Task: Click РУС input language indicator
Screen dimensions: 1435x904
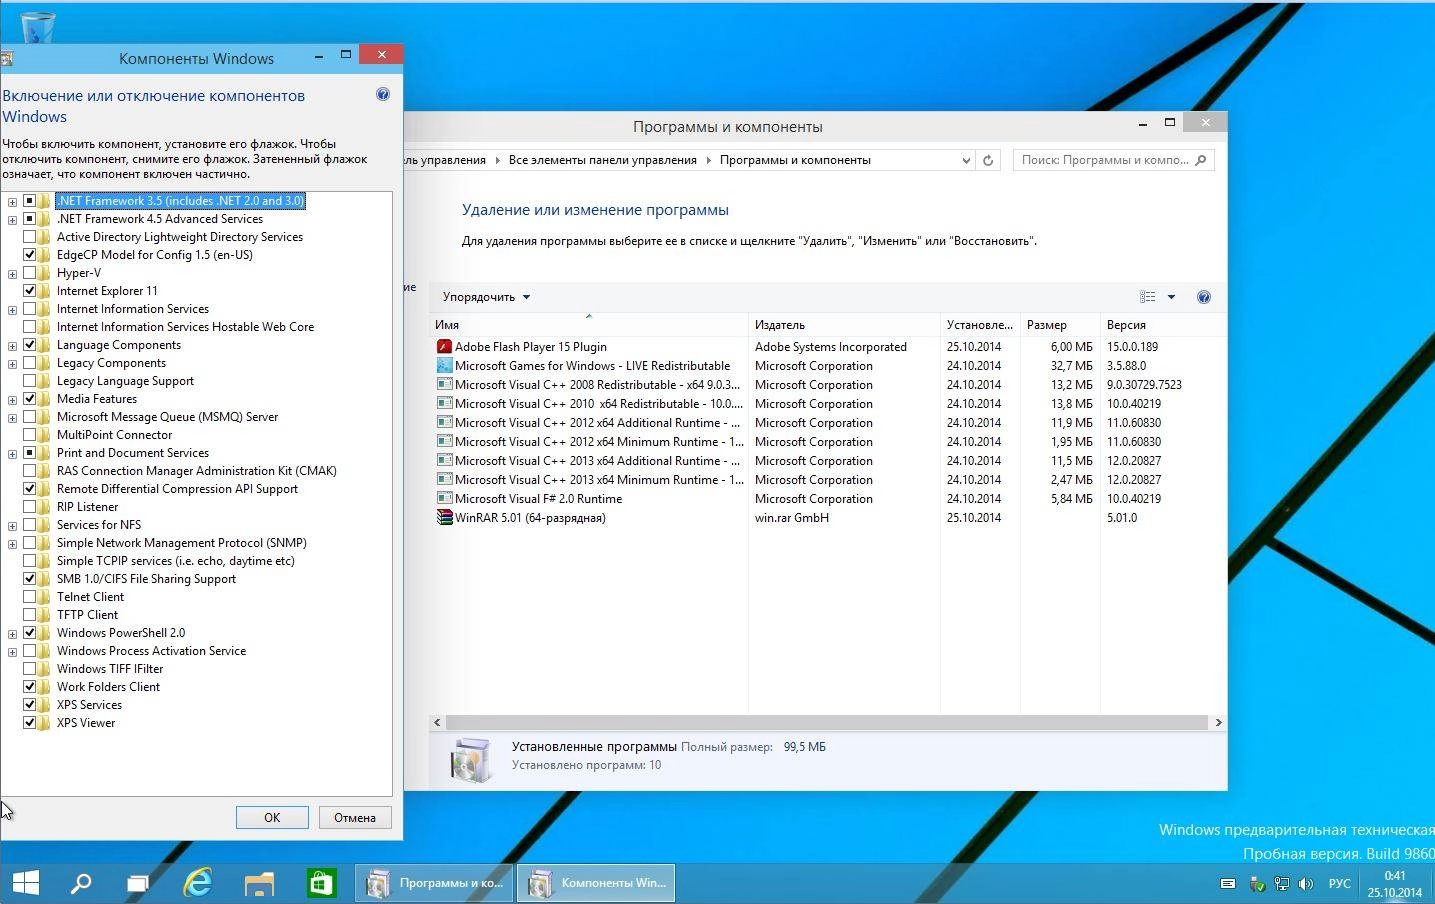Action: (x=1339, y=884)
